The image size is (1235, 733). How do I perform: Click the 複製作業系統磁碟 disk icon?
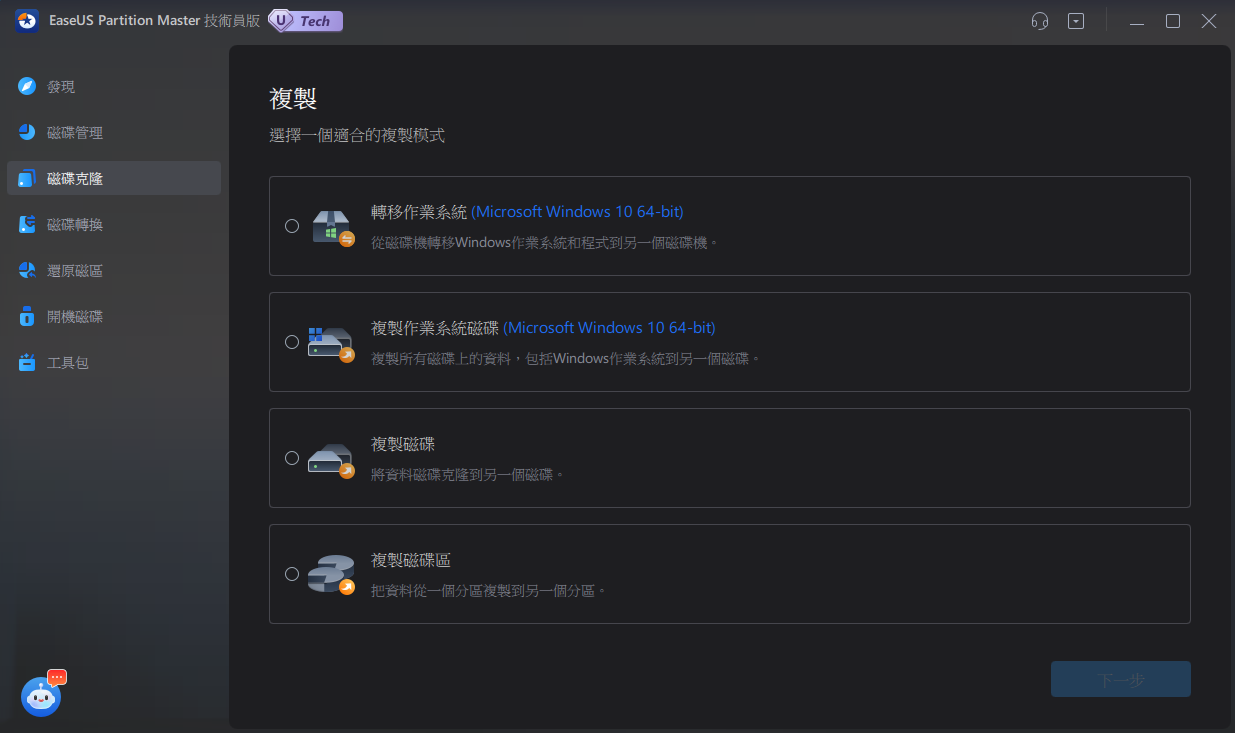pyautogui.click(x=332, y=343)
